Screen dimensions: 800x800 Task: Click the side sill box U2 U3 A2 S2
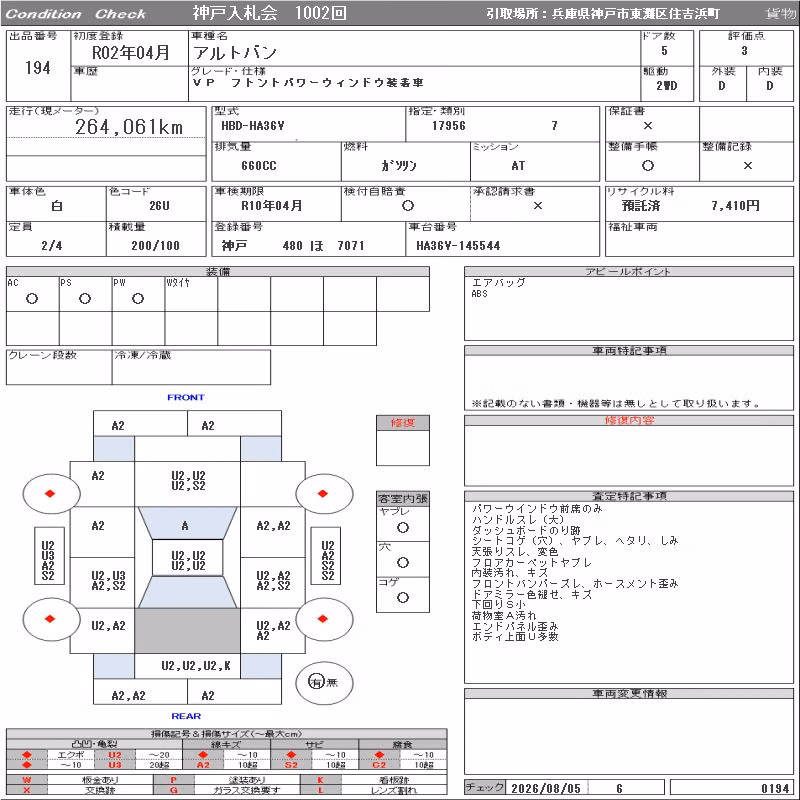[48, 555]
